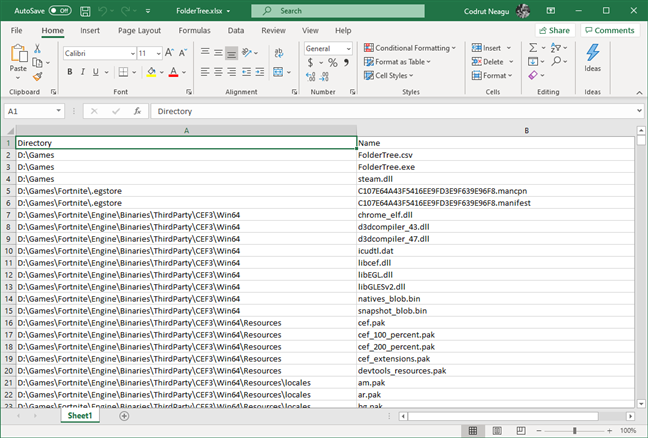Click Find & Select magnifier icon
The width and height of the screenshot is (648, 438).
[557, 61]
